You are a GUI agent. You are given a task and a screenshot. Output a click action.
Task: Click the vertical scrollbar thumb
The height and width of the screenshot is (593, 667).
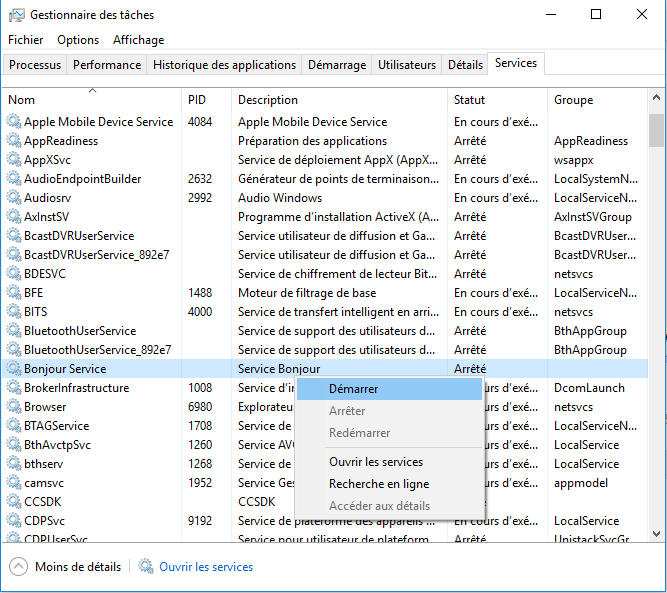tap(656, 130)
